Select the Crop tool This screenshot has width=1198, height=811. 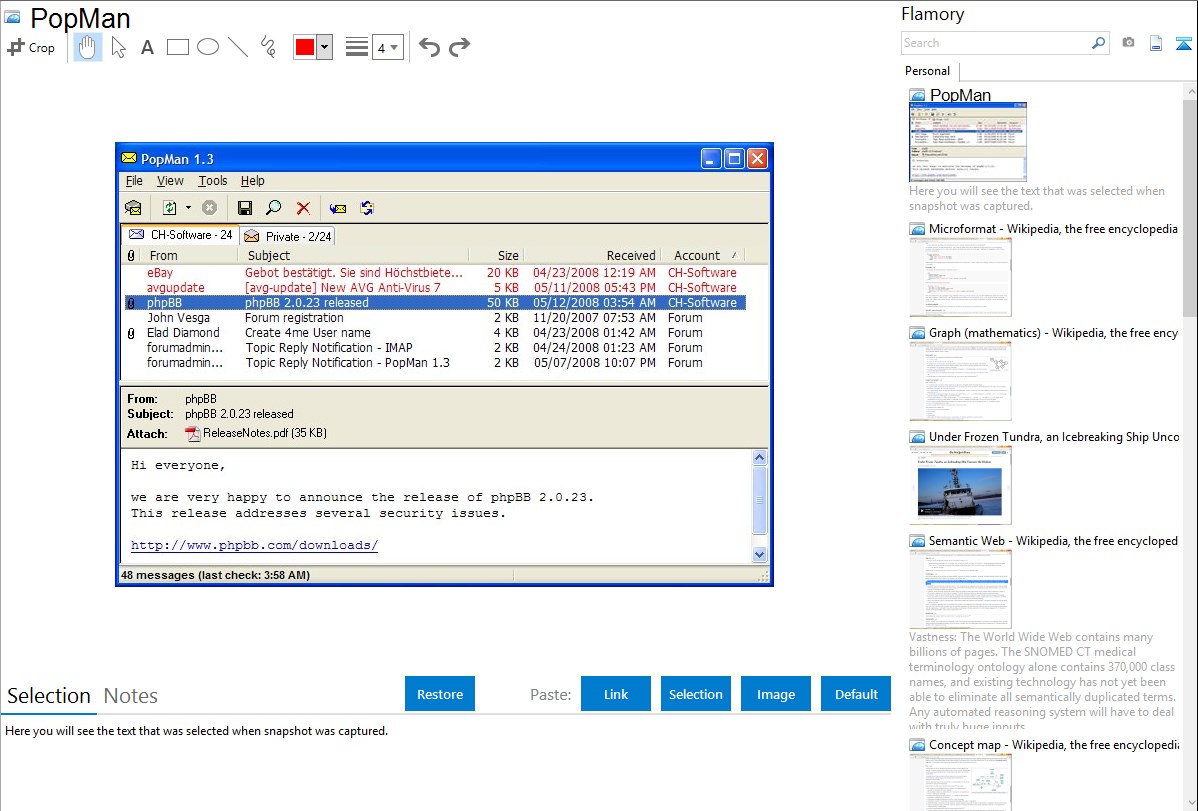[x=31, y=47]
